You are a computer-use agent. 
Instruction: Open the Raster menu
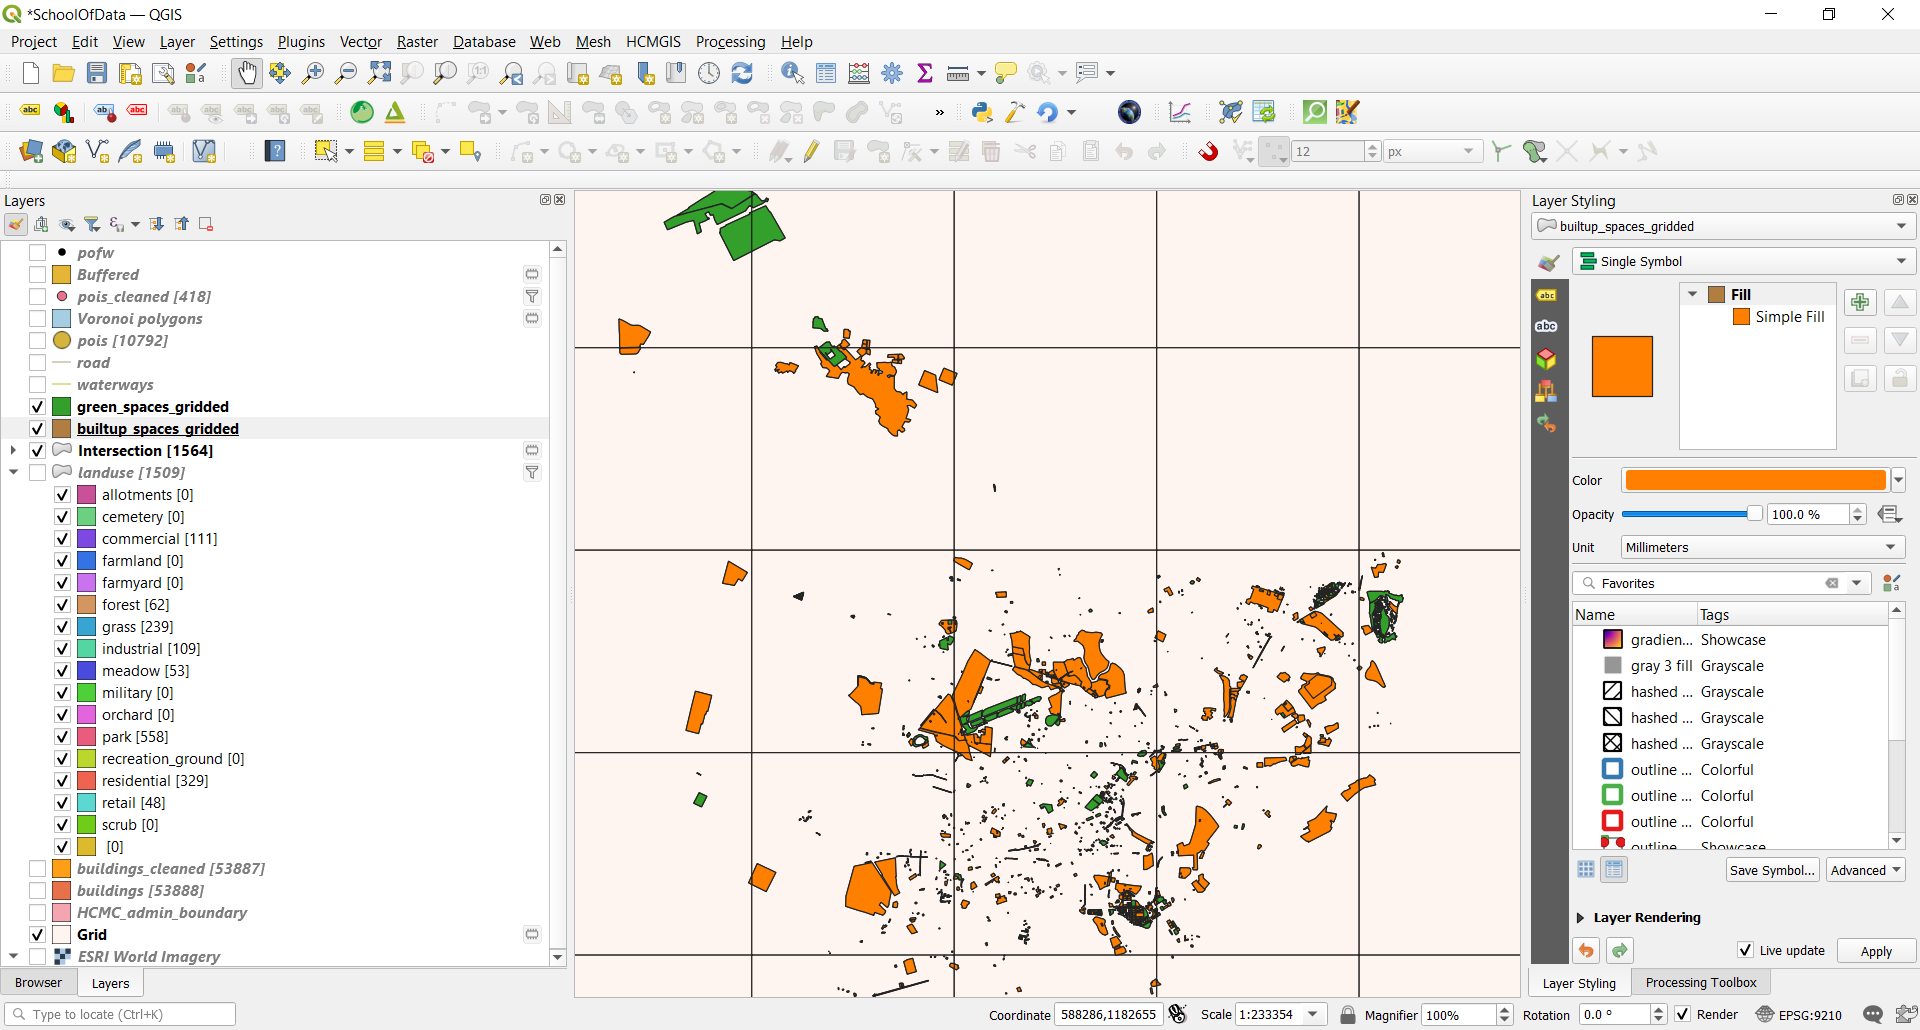[x=417, y=42]
